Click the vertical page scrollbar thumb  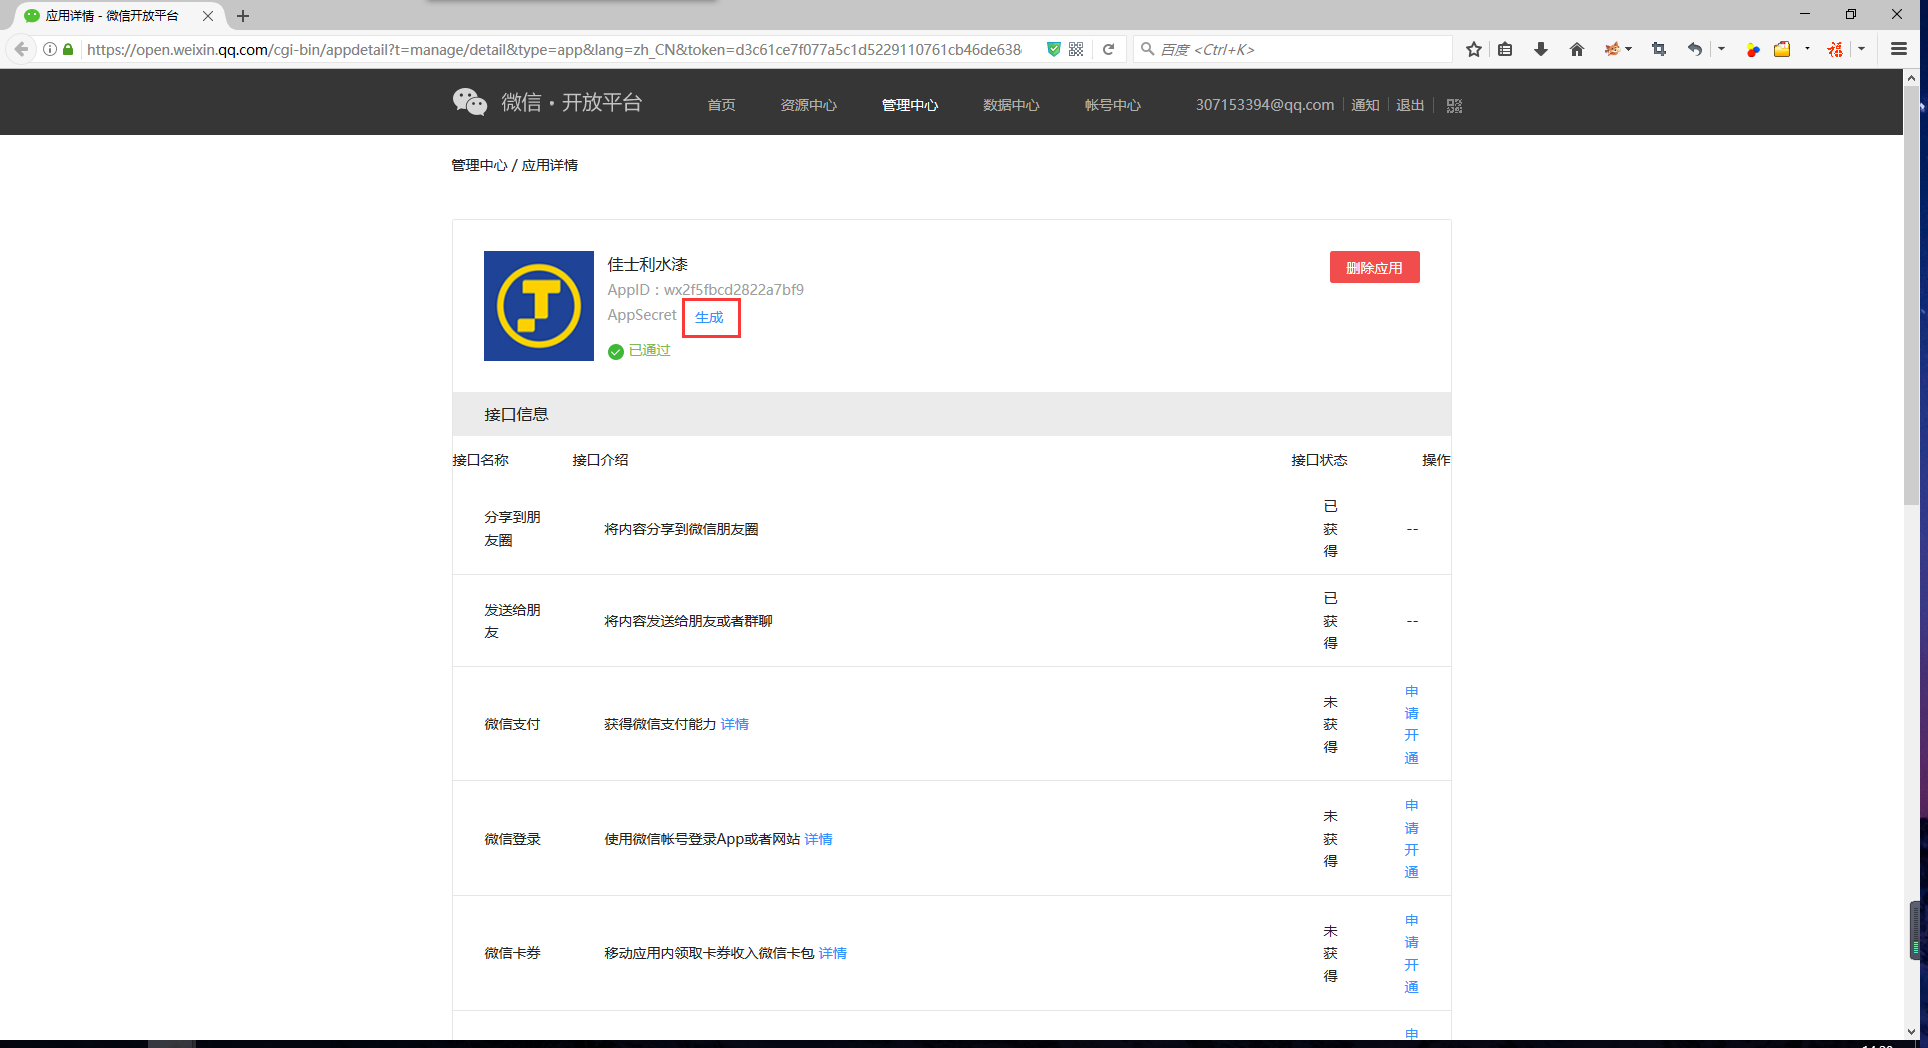(x=1911, y=296)
